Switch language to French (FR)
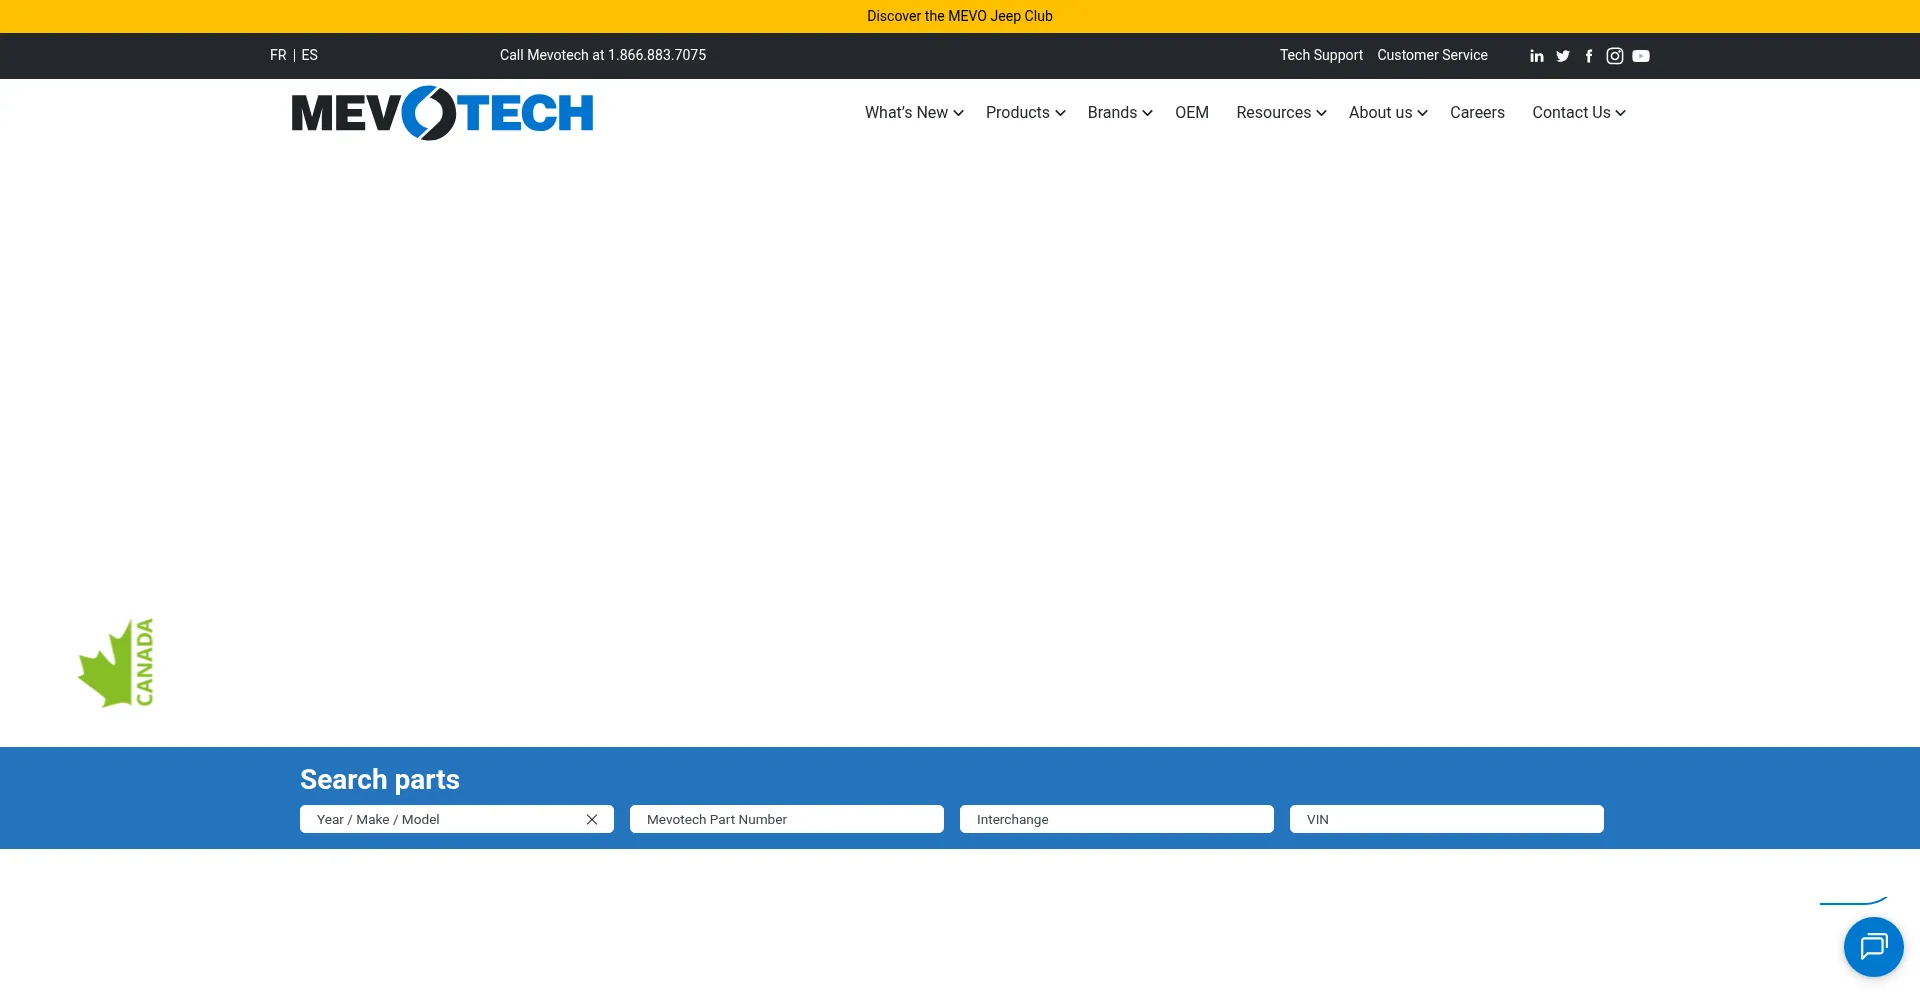Image resolution: width=1920 pixels, height=993 pixels. (x=278, y=55)
